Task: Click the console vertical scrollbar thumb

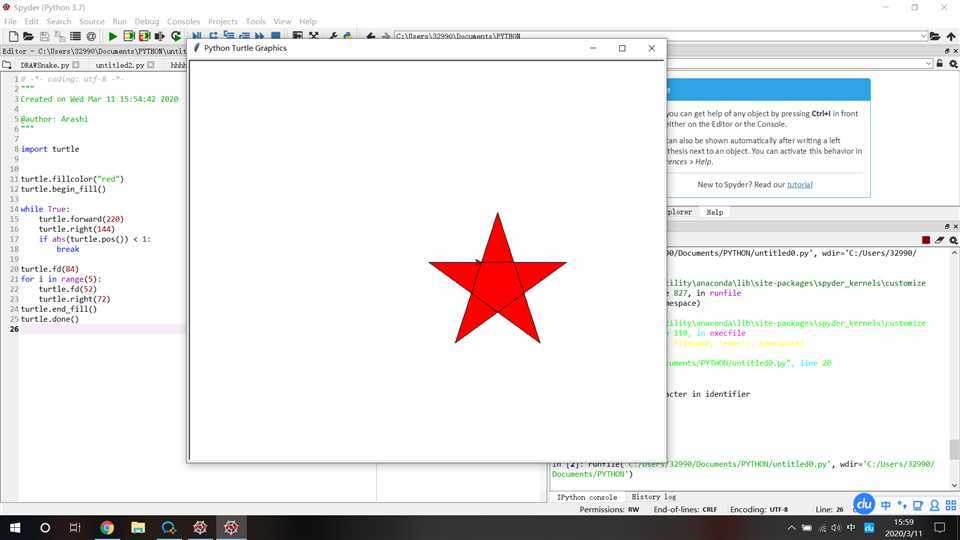Action: [x=954, y=449]
